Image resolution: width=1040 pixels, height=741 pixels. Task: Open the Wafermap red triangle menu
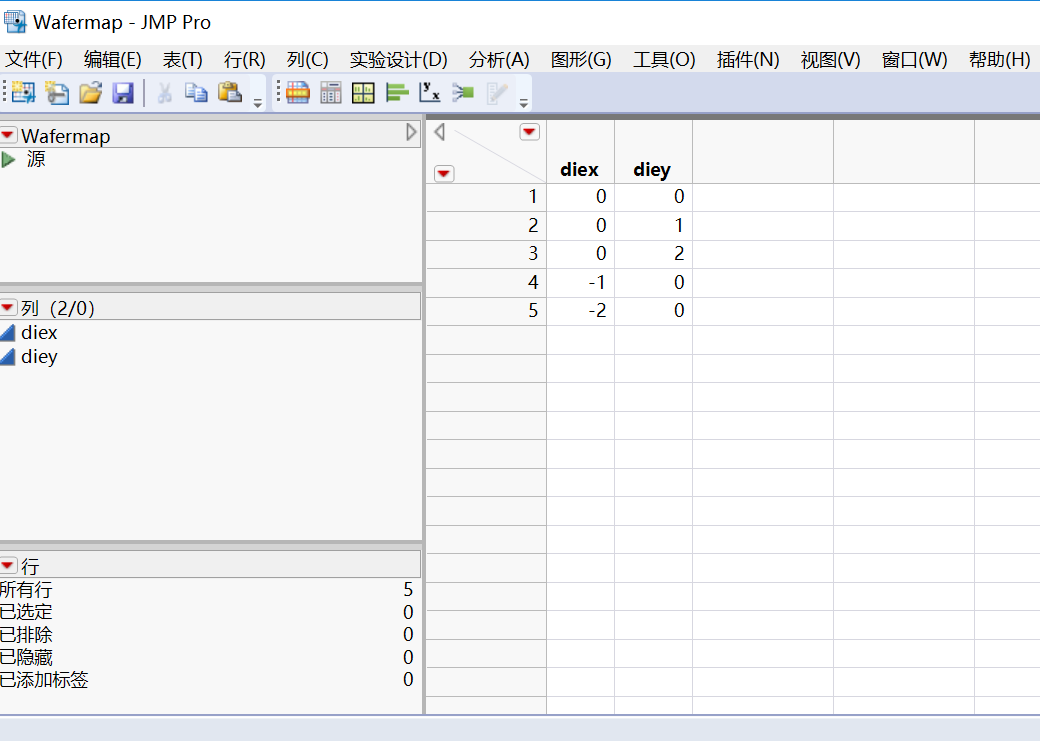coord(10,136)
